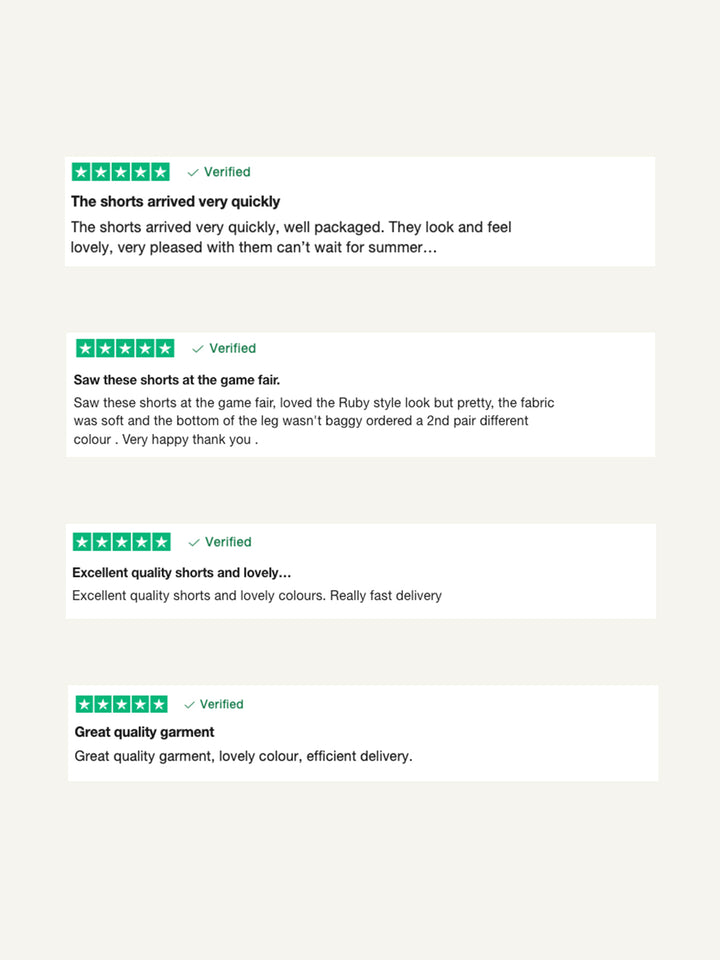Screen dimensions: 720x960
Task: Click the "Verified" label on the shorts-arrived-quickly review
Action: 227,172
